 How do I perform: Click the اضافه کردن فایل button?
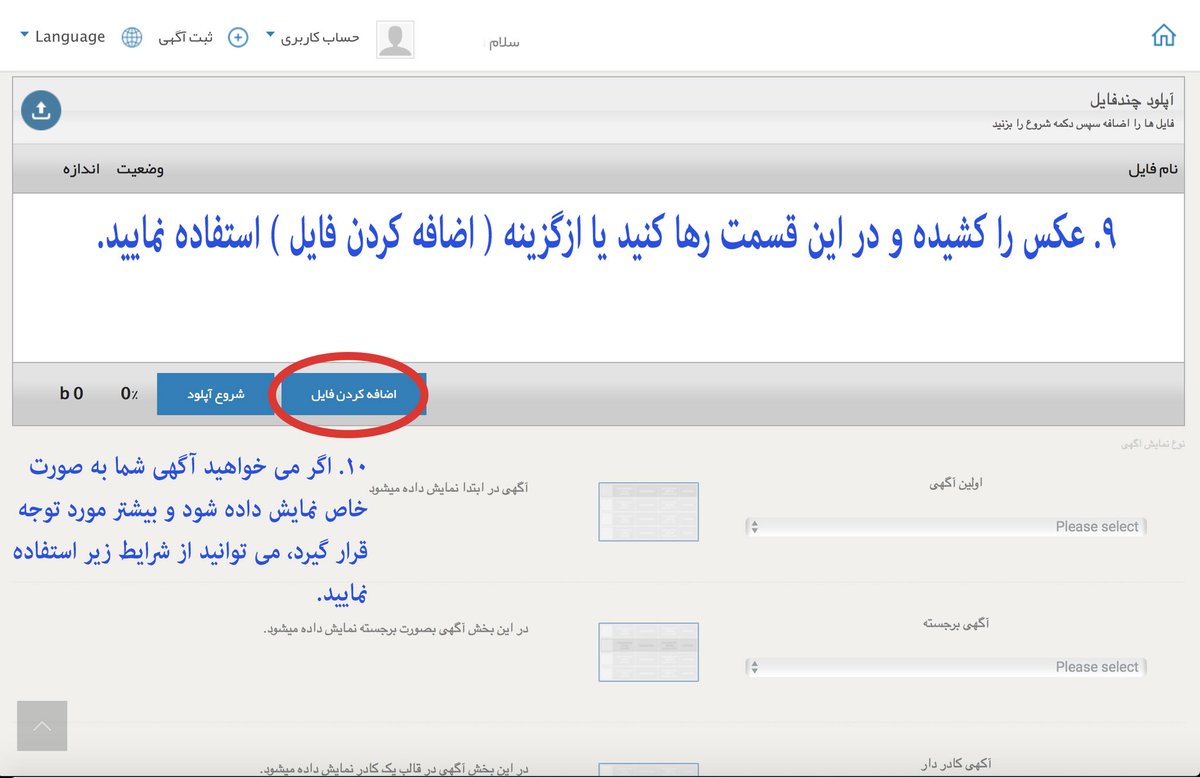tap(354, 395)
